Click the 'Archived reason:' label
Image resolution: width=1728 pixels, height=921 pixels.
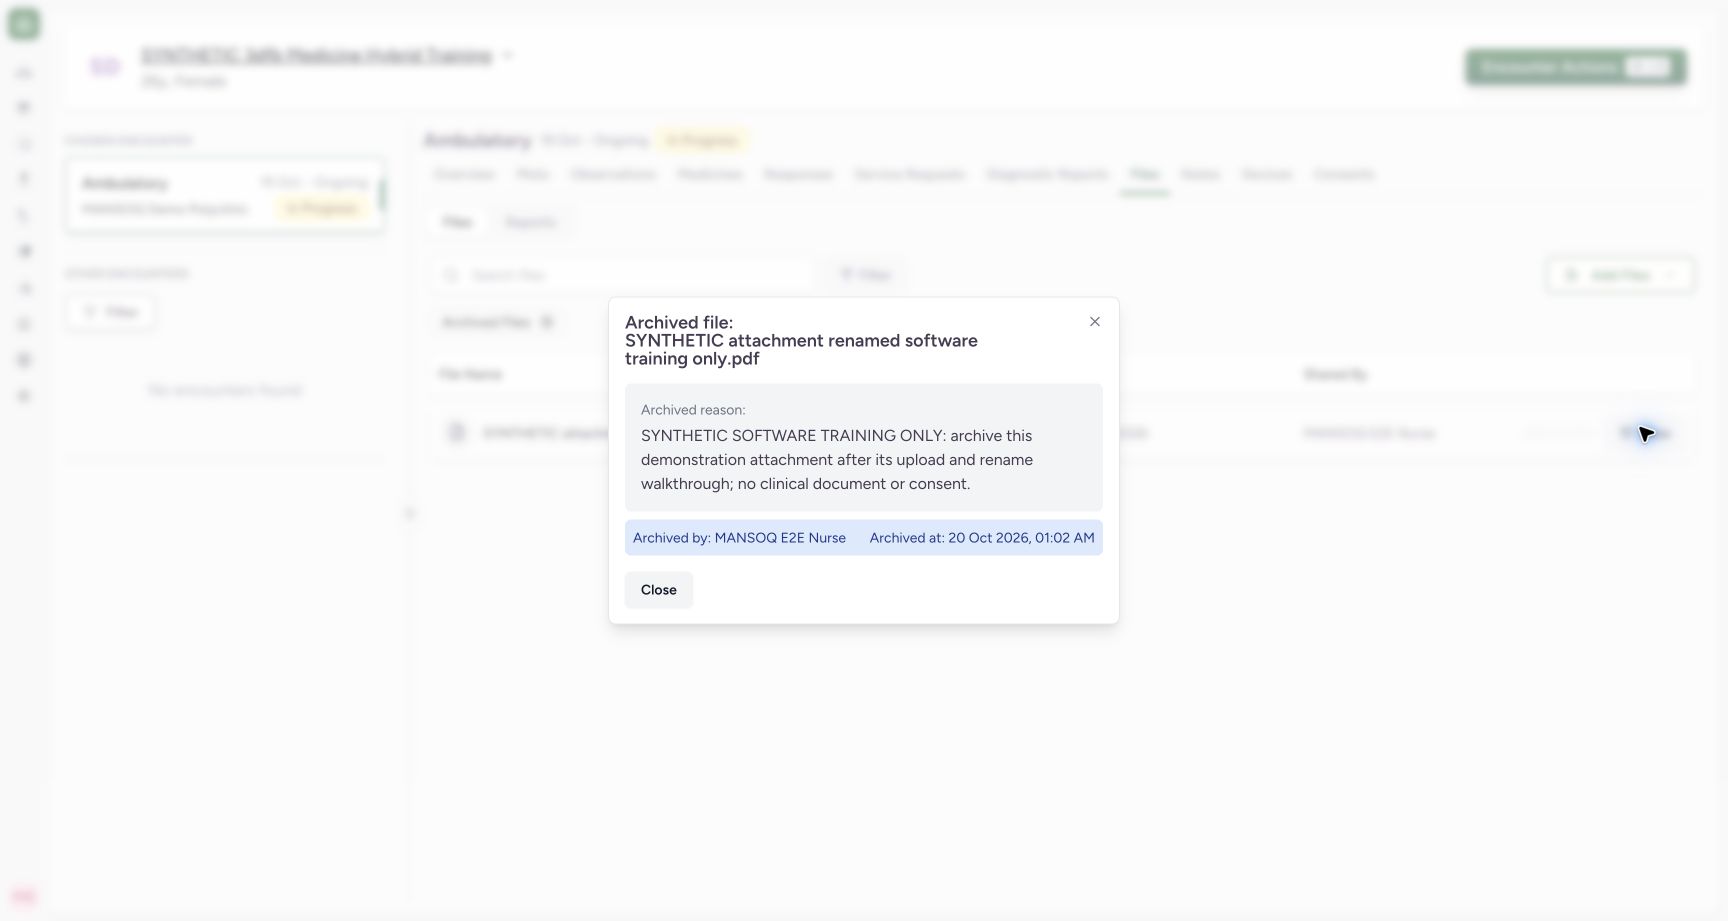pos(693,410)
